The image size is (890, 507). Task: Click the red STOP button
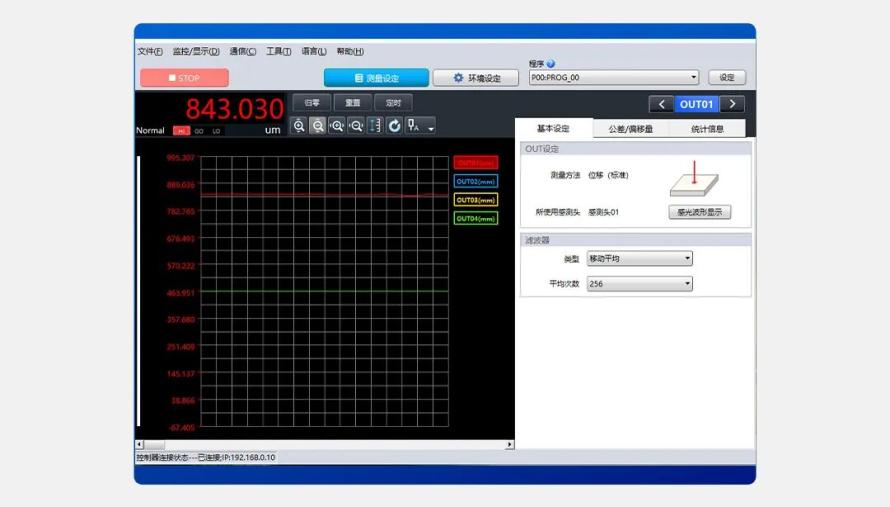(184, 78)
